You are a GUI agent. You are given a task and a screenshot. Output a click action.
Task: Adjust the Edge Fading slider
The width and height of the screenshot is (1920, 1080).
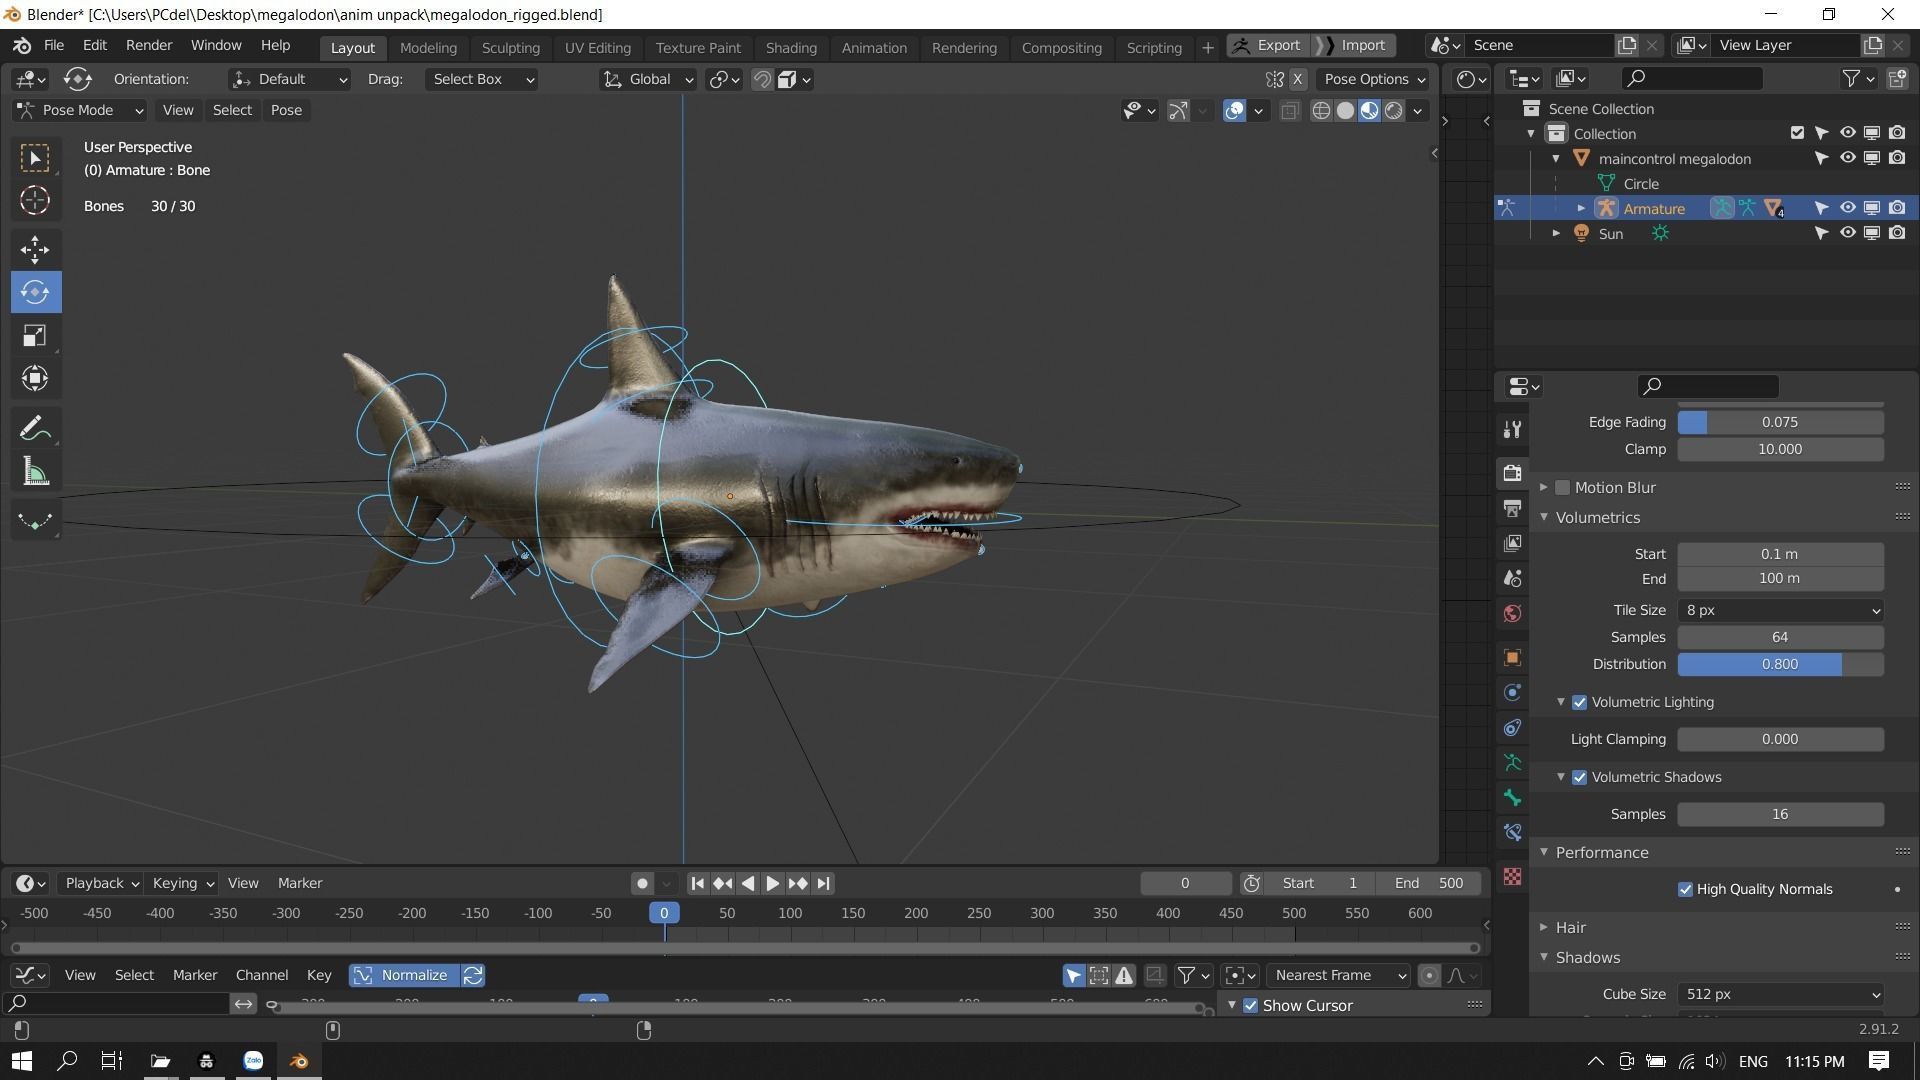click(x=1780, y=422)
